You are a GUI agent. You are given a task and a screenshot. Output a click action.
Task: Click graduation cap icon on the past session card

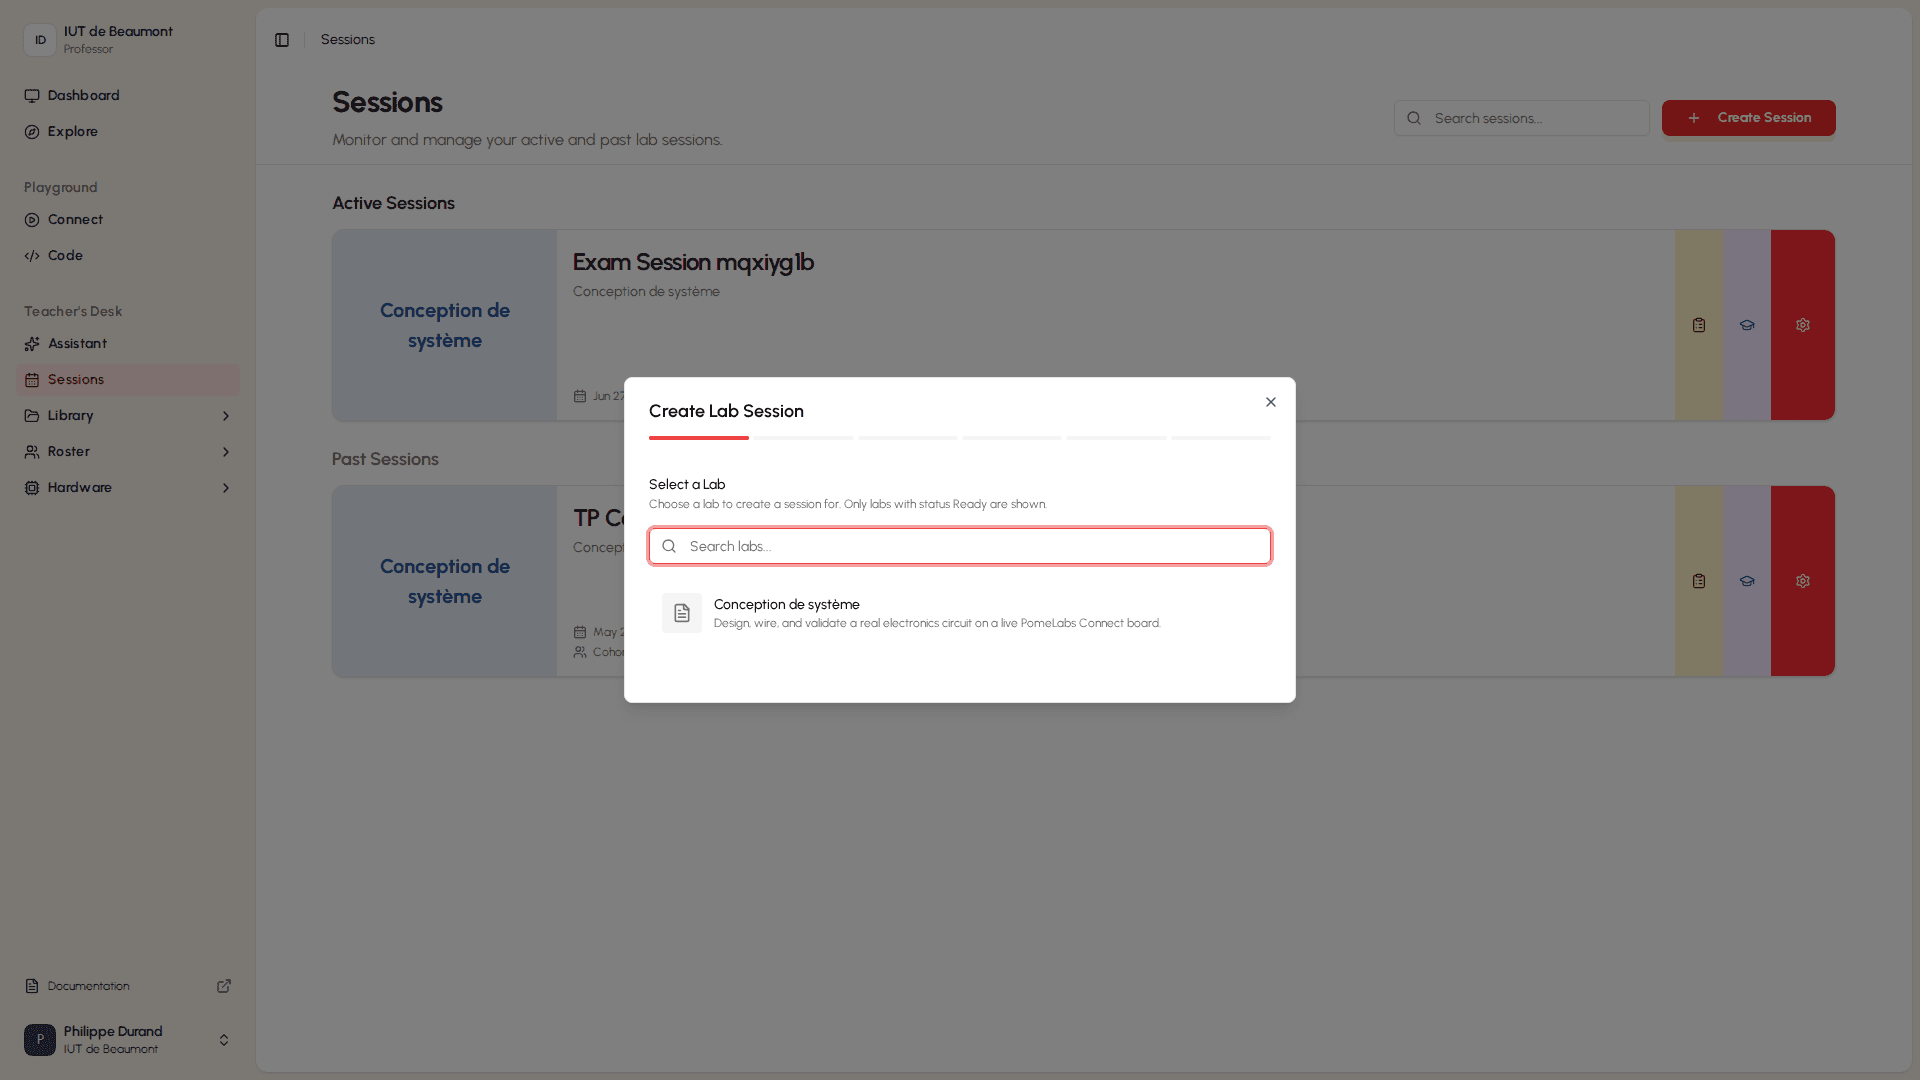pos(1747,581)
